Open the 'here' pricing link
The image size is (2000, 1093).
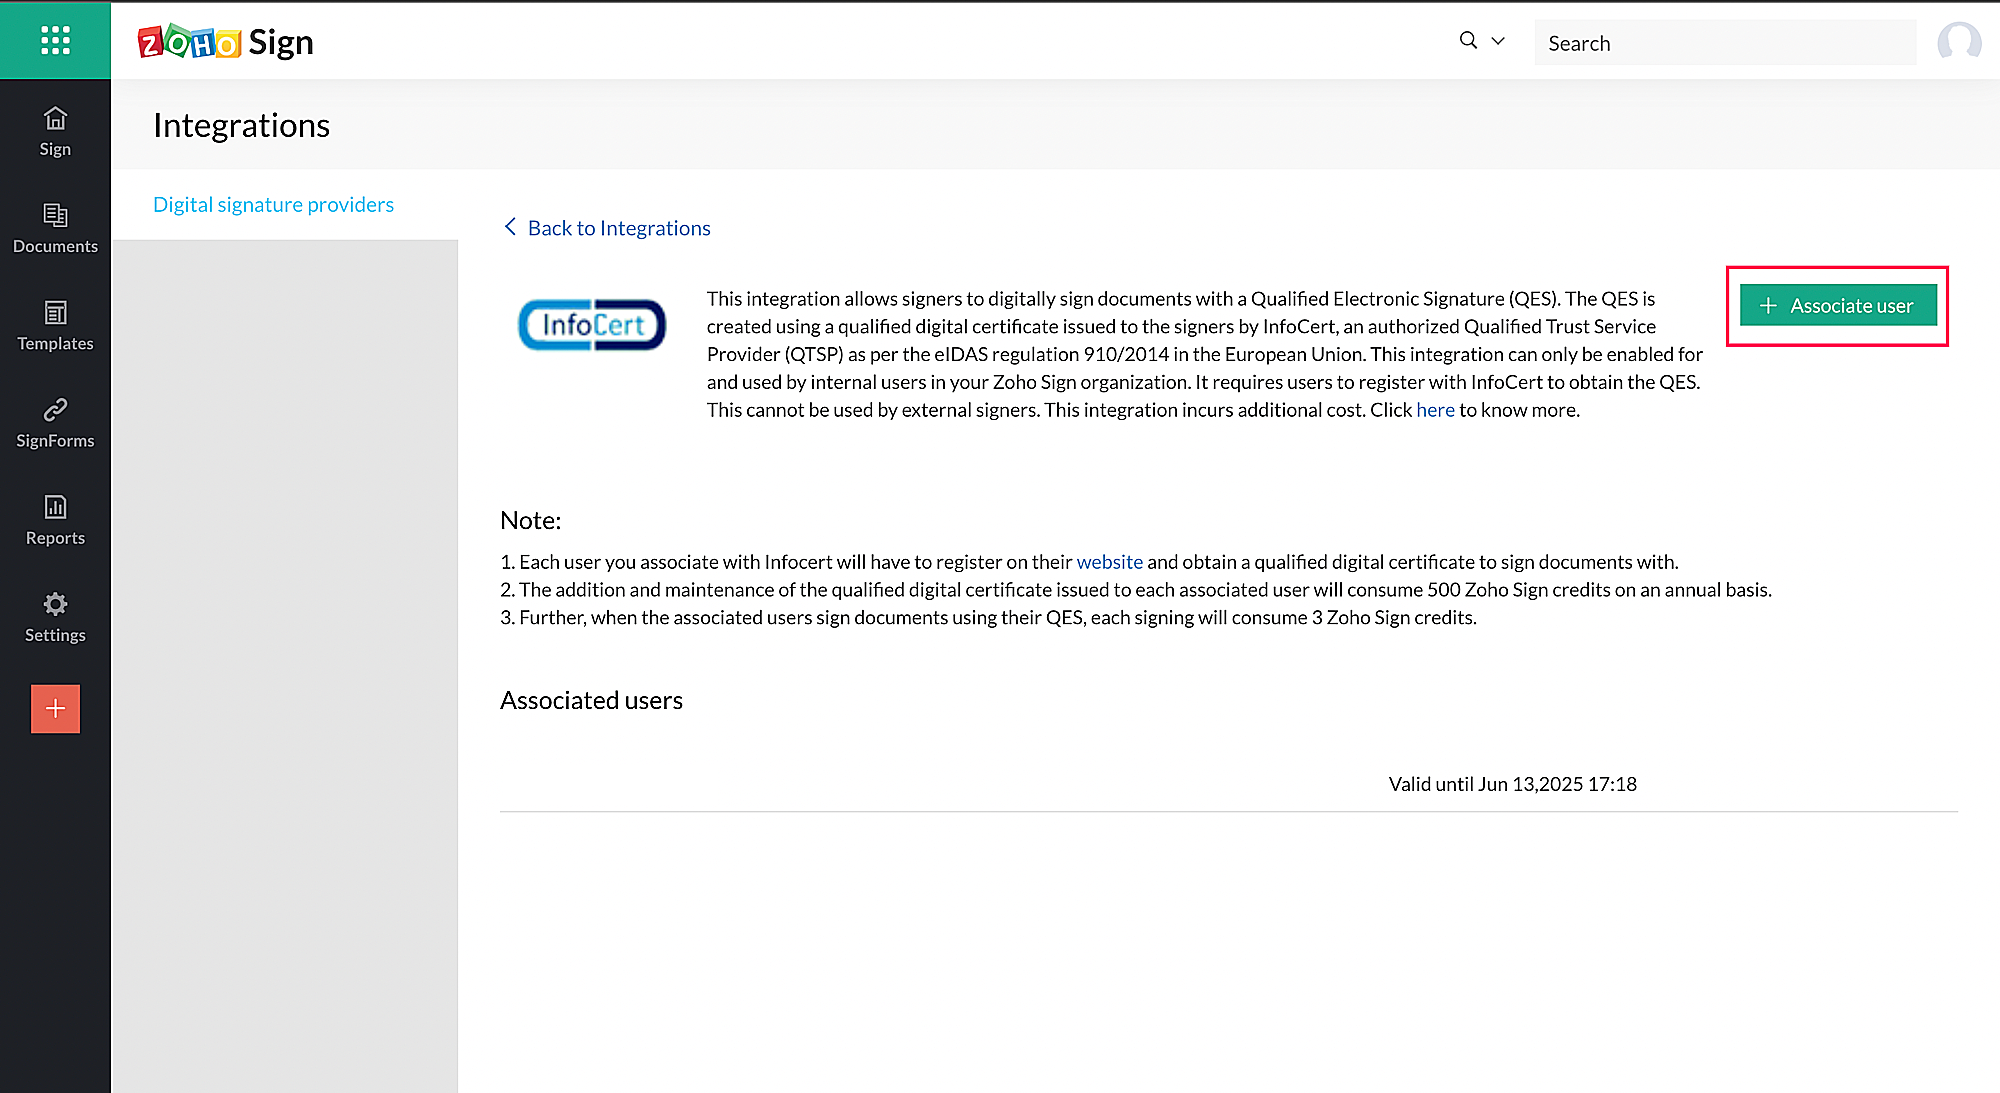(x=1434, y=410)
